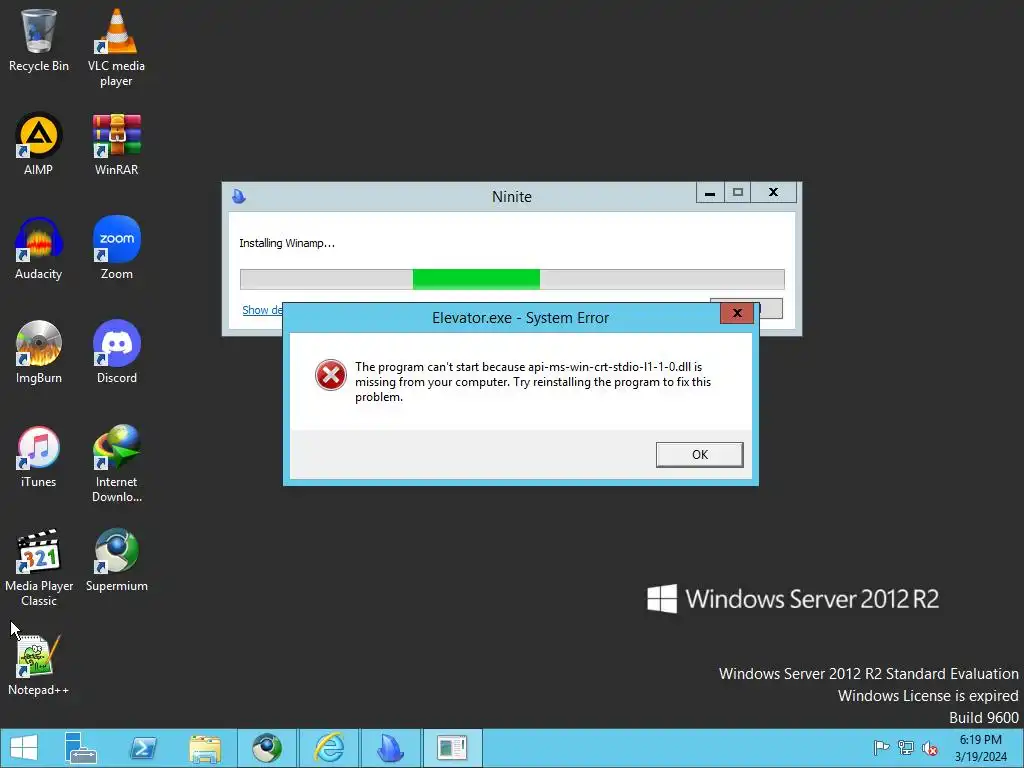Click the Ninite installation progress bar

(512, 279)
